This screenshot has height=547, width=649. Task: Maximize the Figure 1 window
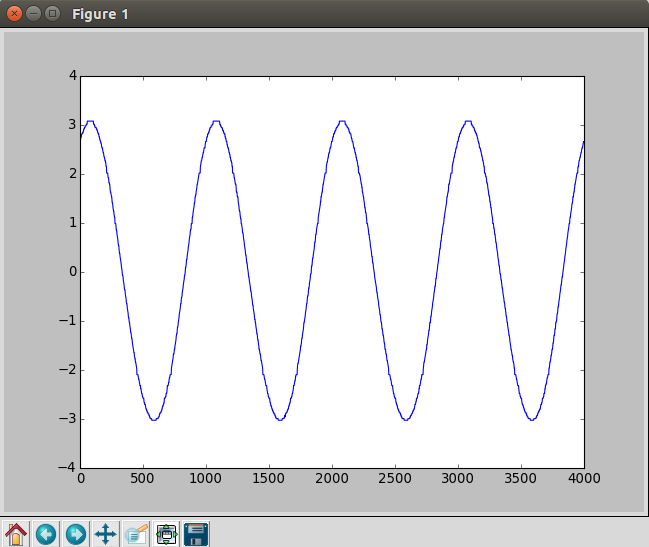click(53, 14)
